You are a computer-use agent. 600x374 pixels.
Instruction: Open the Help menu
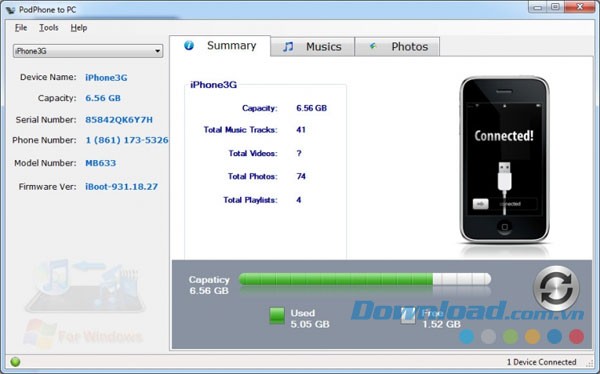[79, 28]
